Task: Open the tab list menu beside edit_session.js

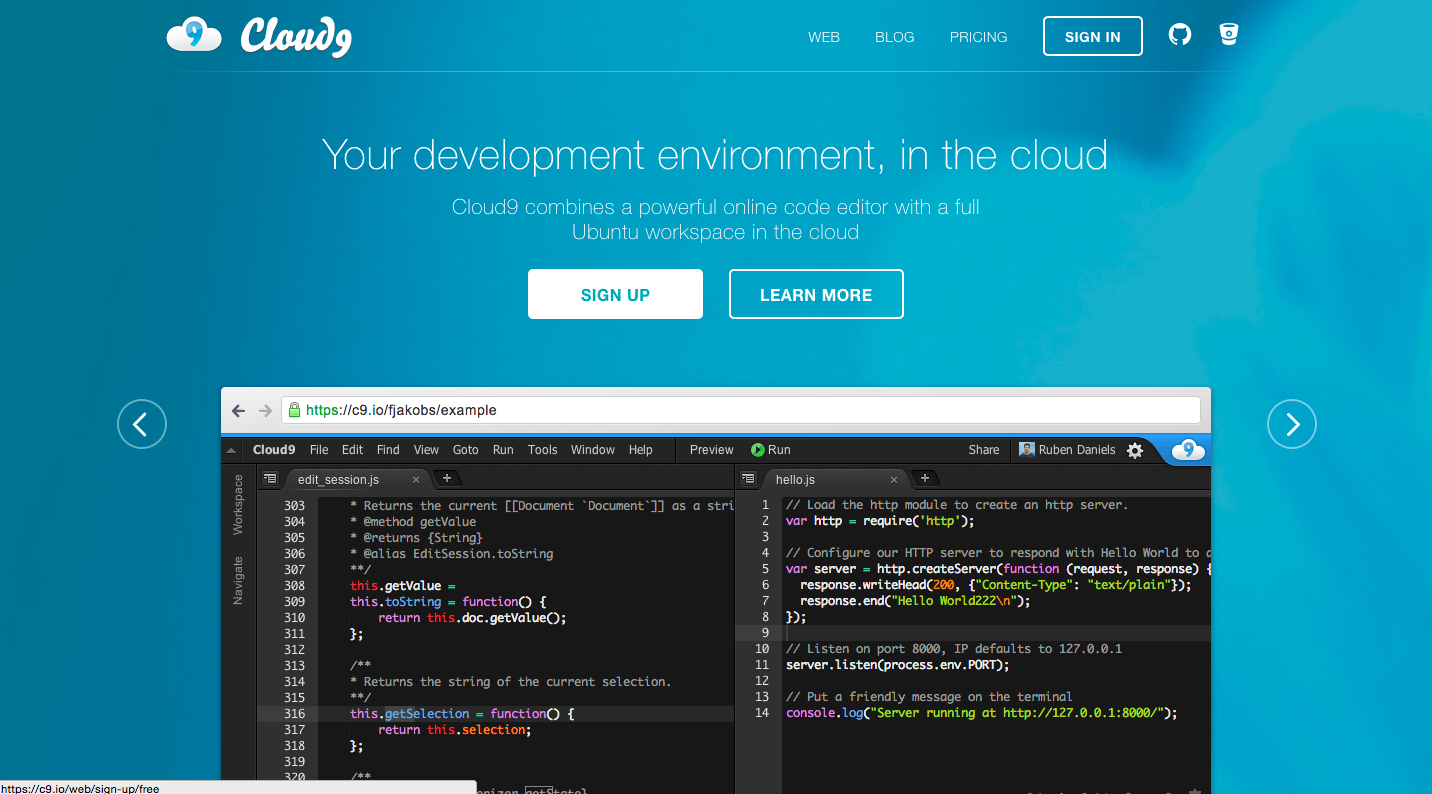Action: tap(269, 478)
